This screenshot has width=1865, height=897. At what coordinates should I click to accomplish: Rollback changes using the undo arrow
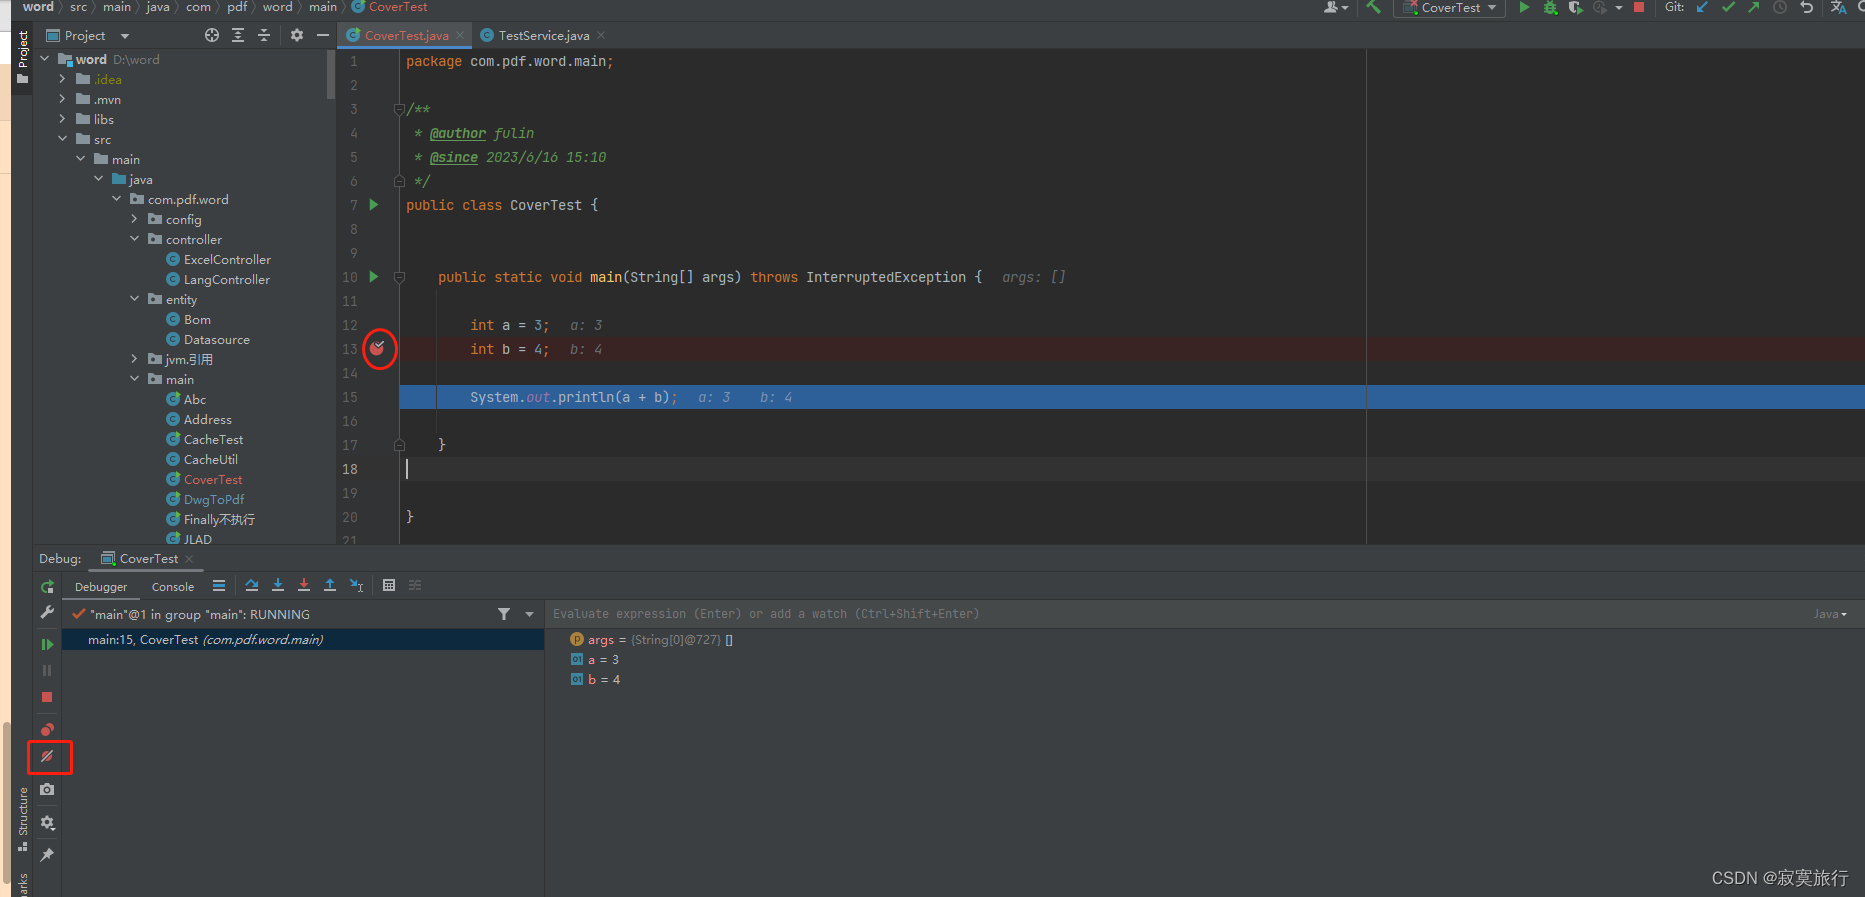1806,8
